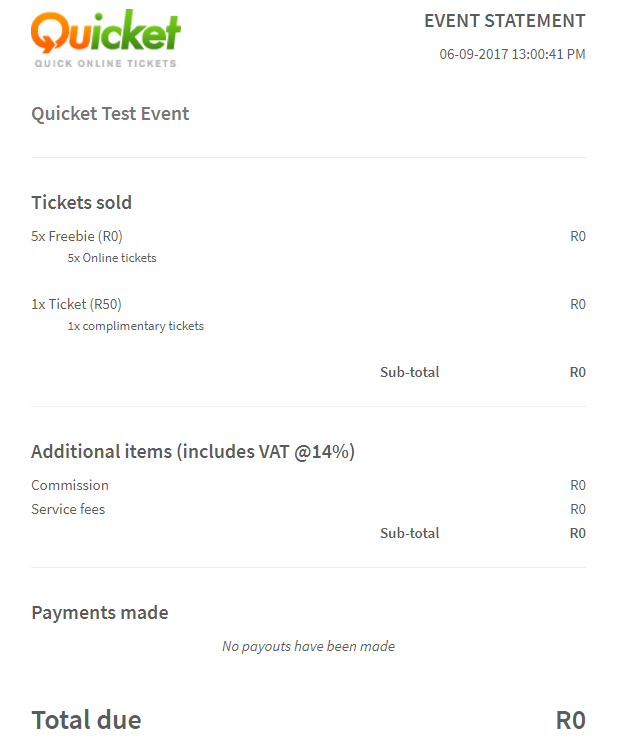Viewport: 631px width, 740px height.
Task: Select the EVENT STATEMENT heading
Action: point(504,21)
